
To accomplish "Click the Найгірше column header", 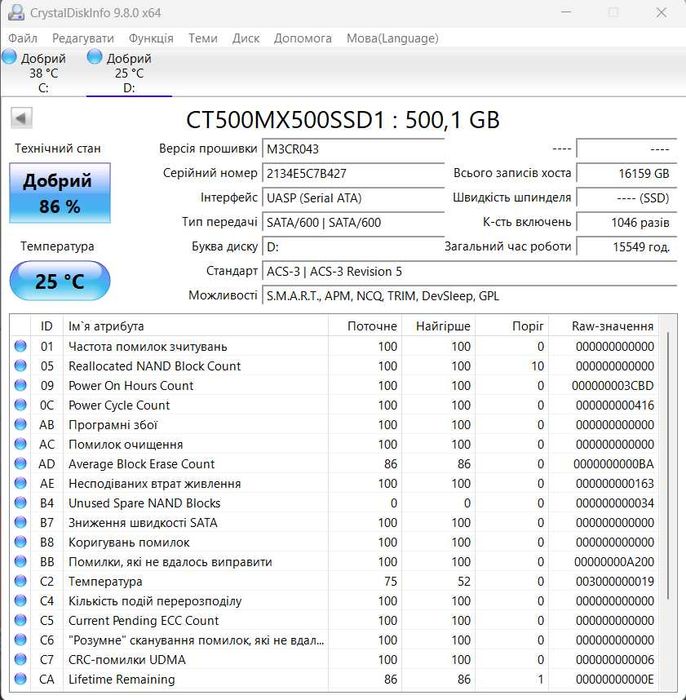I will point(438,326).
